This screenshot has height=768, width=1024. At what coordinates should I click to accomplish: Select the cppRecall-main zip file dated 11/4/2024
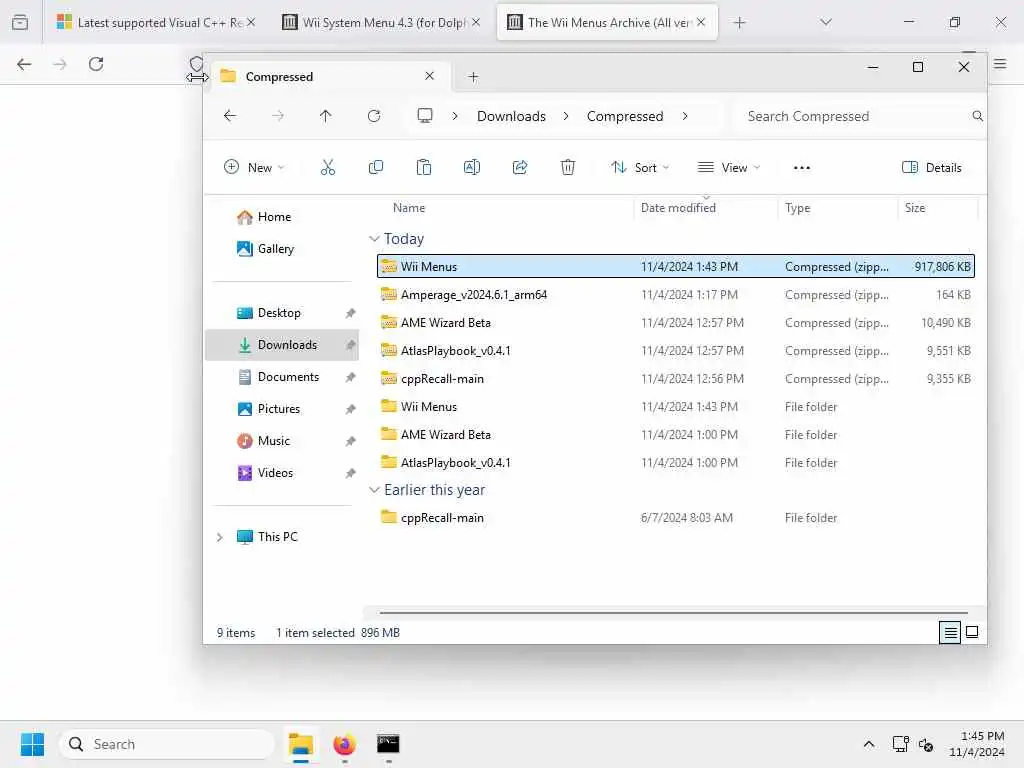[x=676, y=379]
